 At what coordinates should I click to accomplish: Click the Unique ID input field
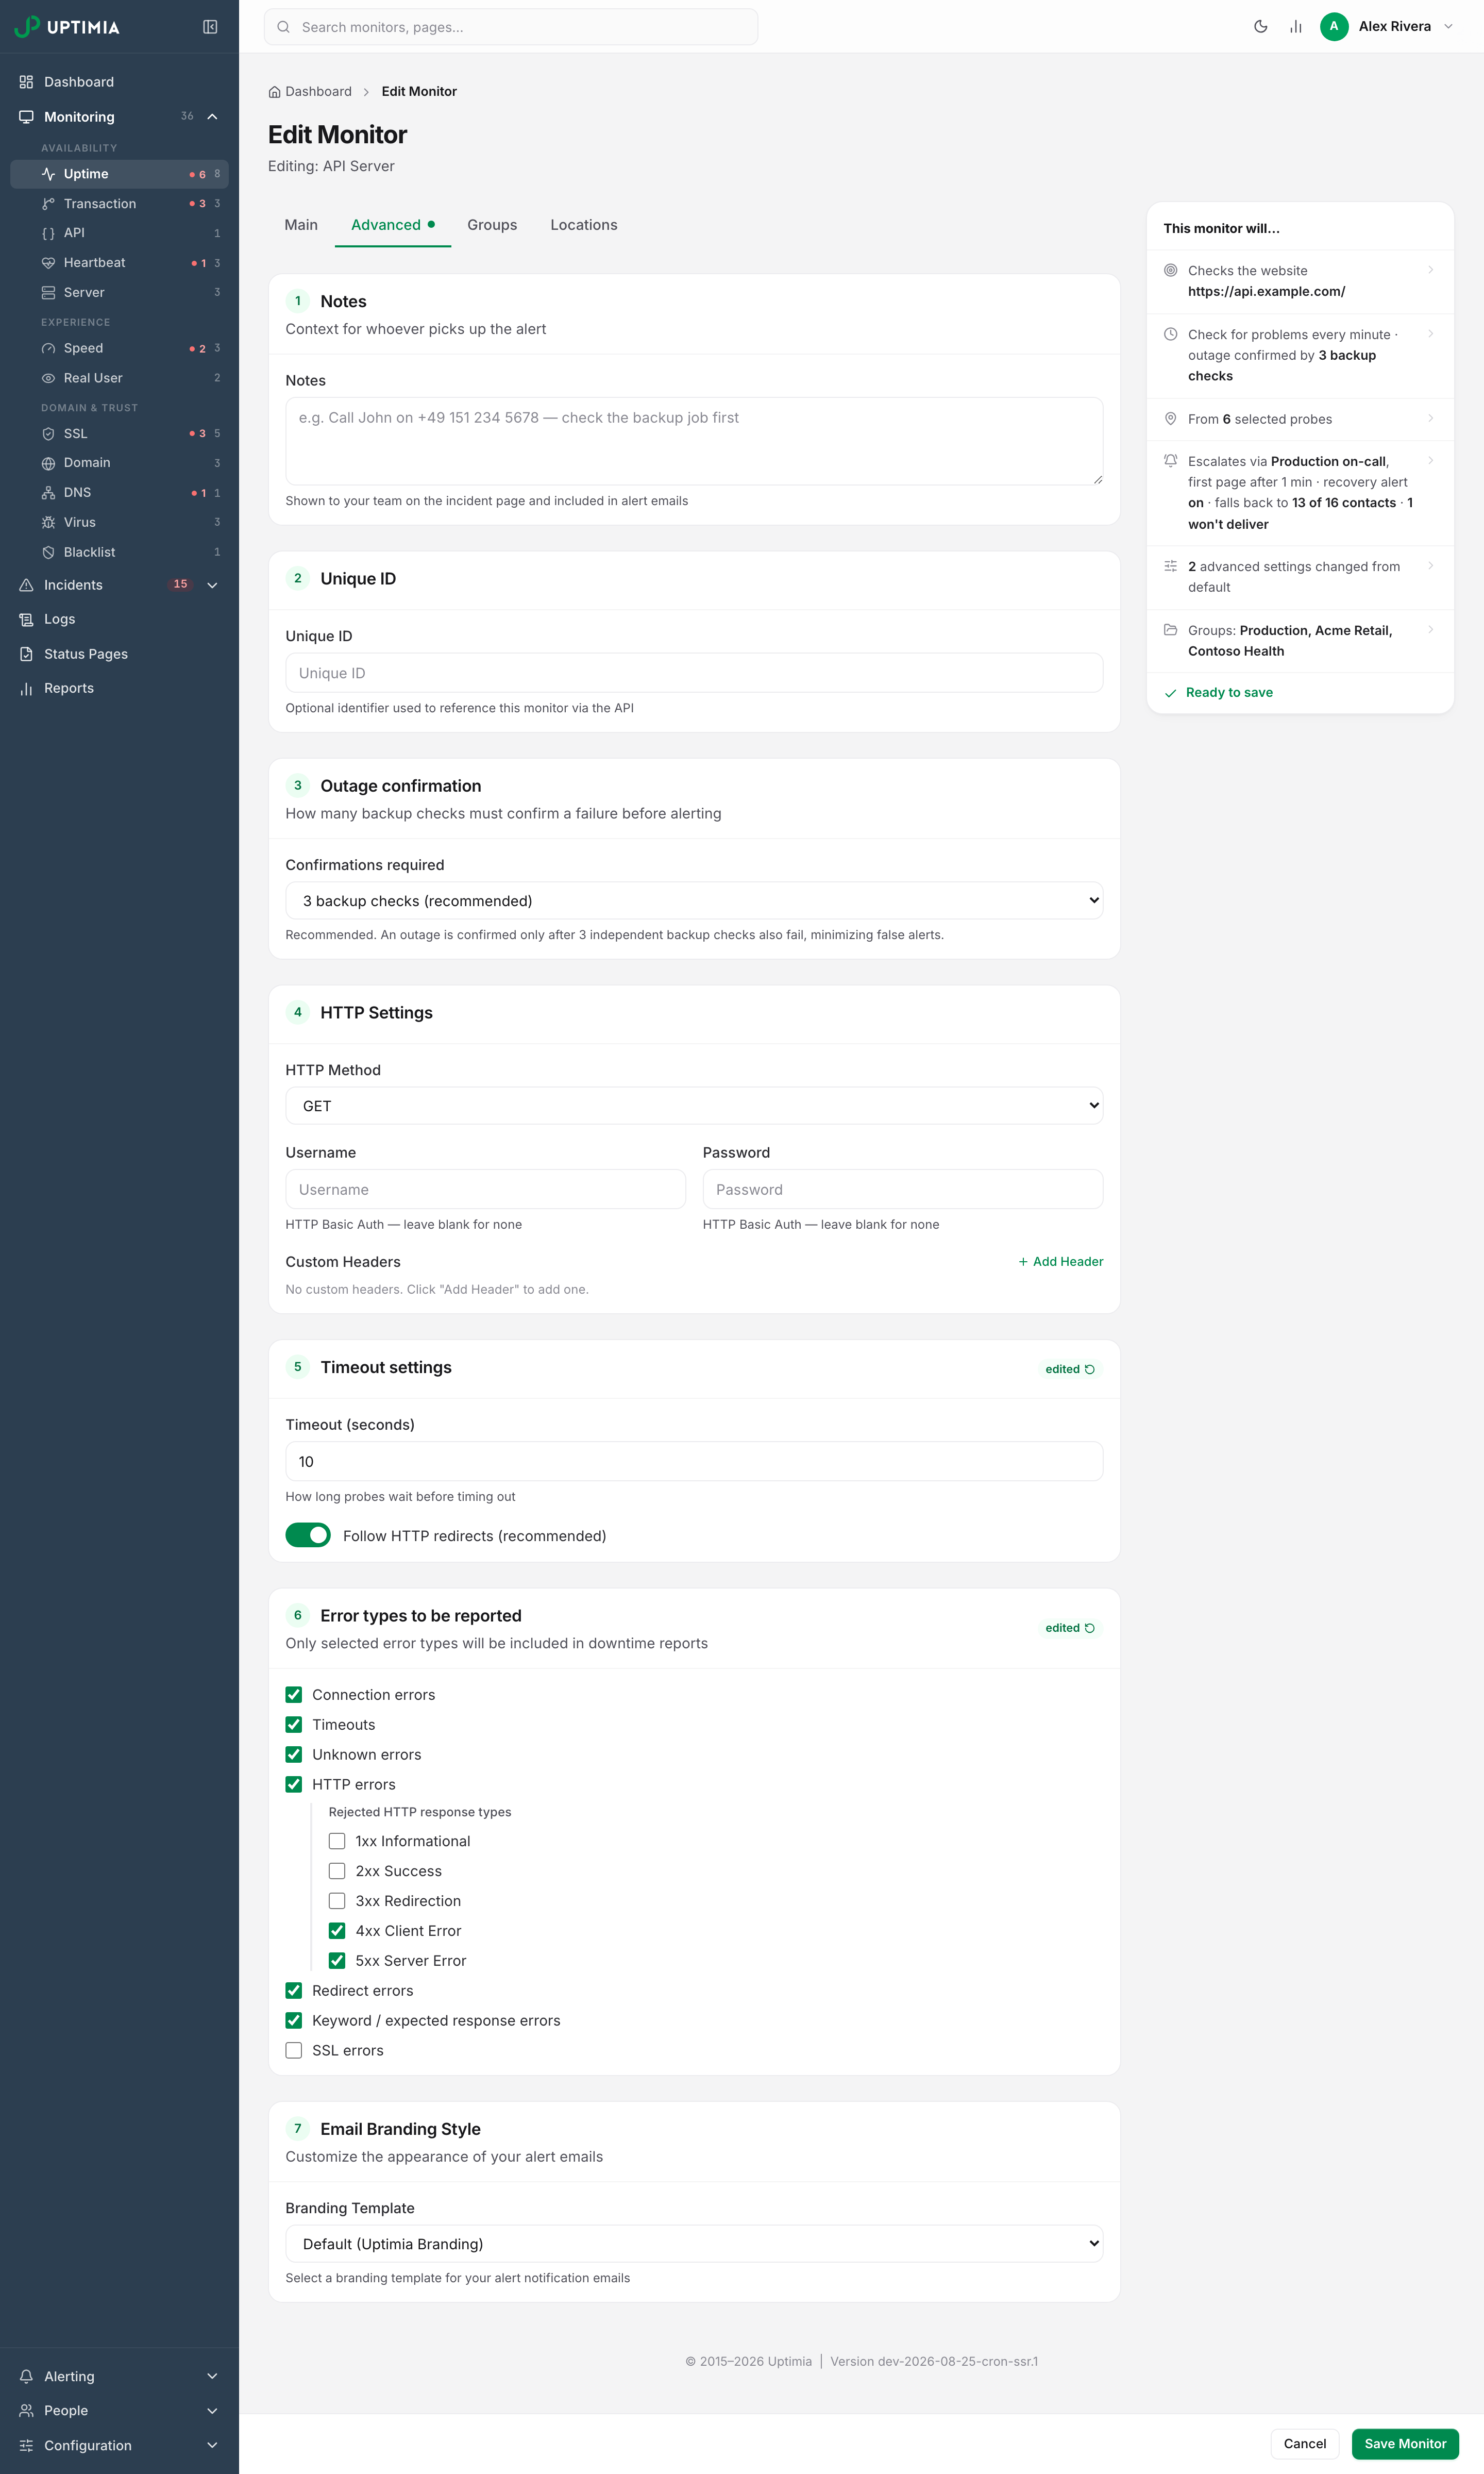(694, 673)
